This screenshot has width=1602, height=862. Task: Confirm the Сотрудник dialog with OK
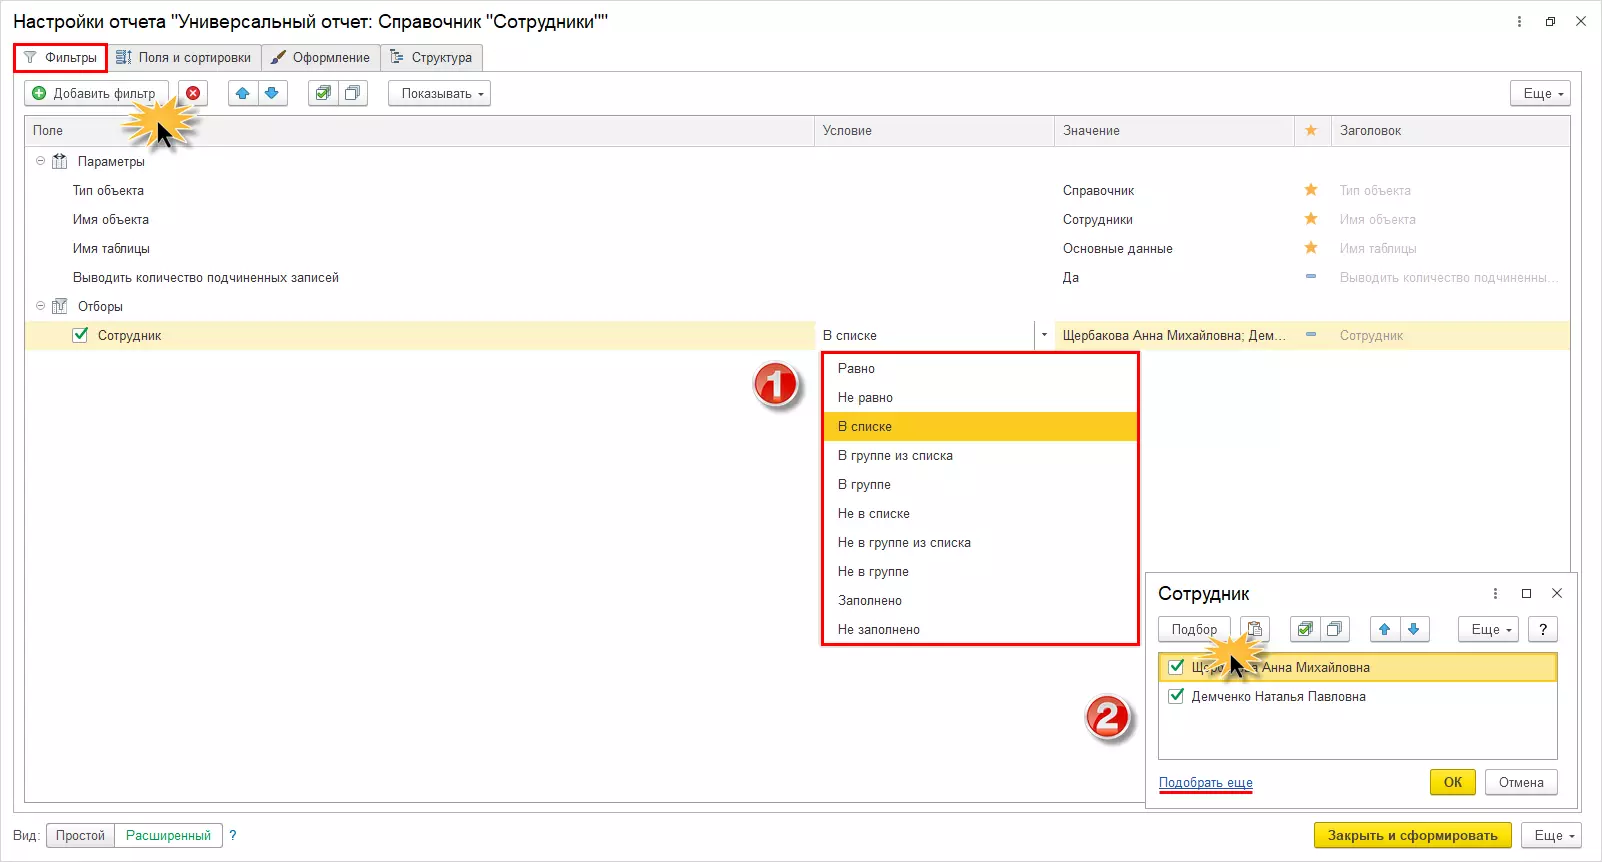click(x=1453, y=782)
